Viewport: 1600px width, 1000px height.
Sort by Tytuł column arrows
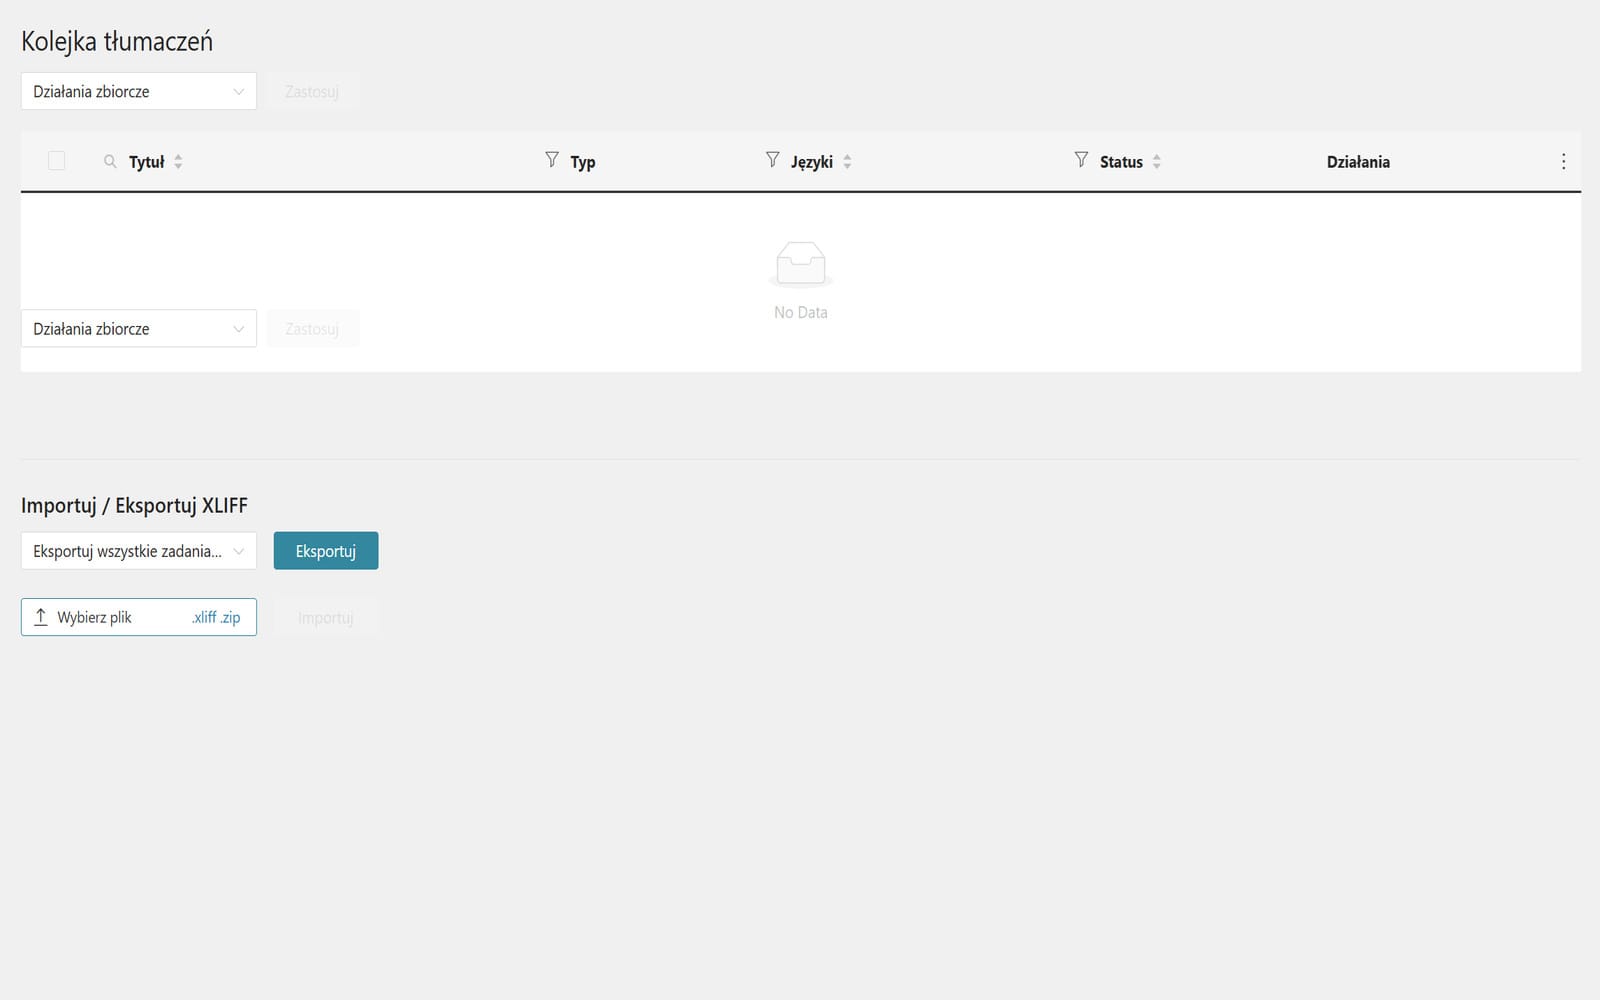(178, 161)
